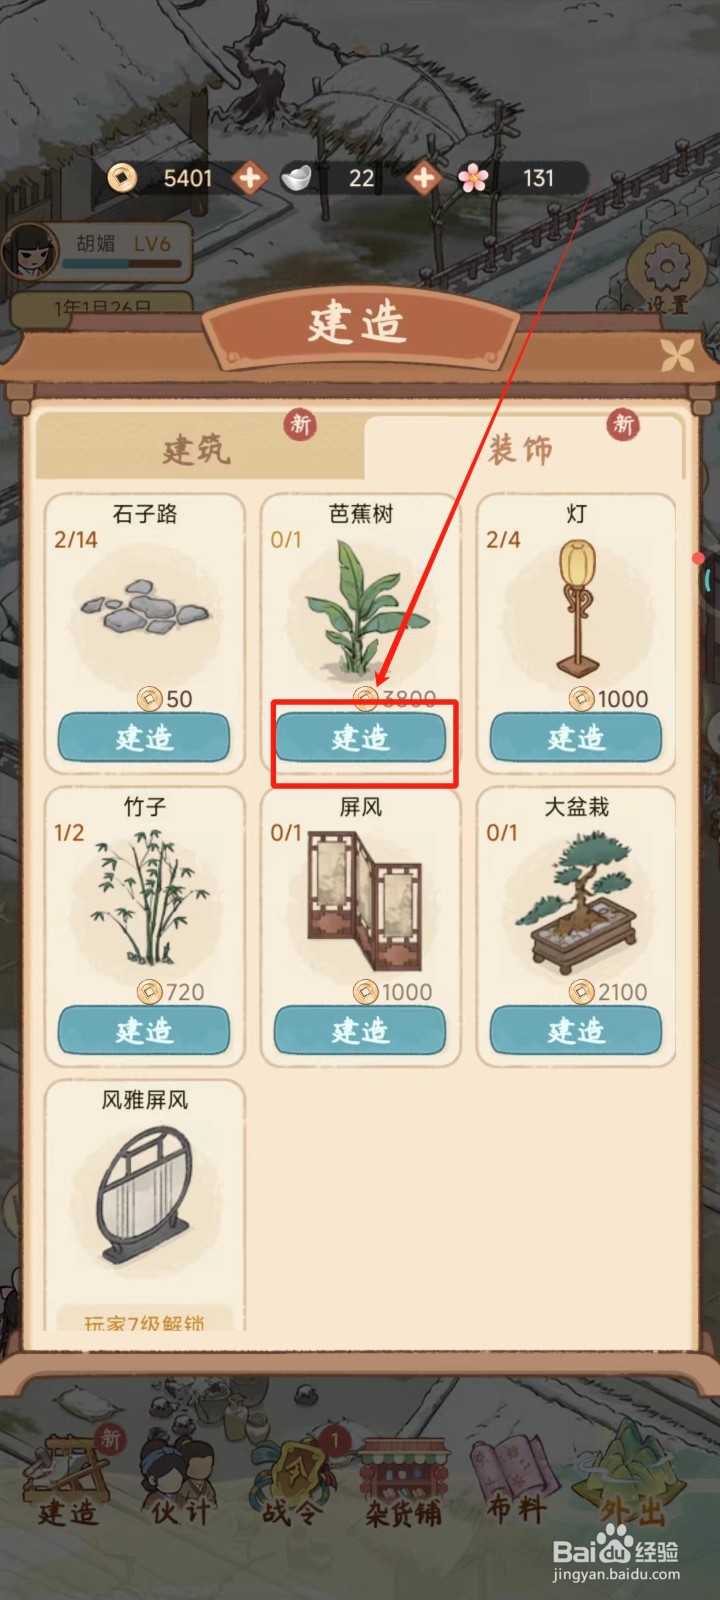Tap the plus icon beside copper coins
This screenshot has width=720, height=1600.
point(249,179)
